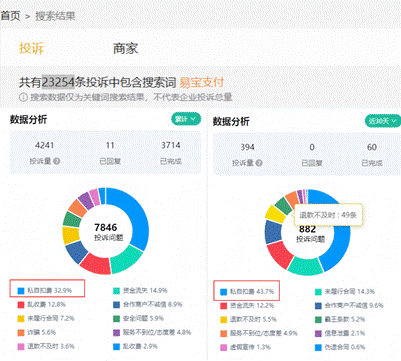Click the red swatch for 资金流失 12.2%
The height and width of the screenshot is (361, 401).
(x=224, y=306)
